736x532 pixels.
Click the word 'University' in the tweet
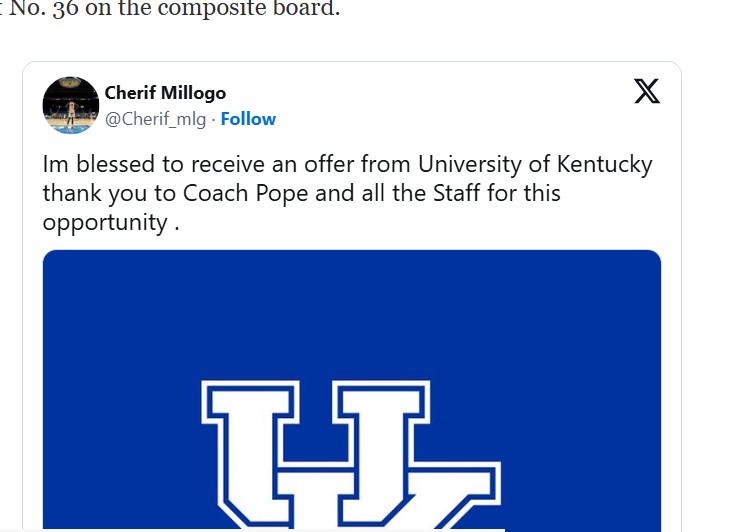pyautogui.click(x=470, y=165)
